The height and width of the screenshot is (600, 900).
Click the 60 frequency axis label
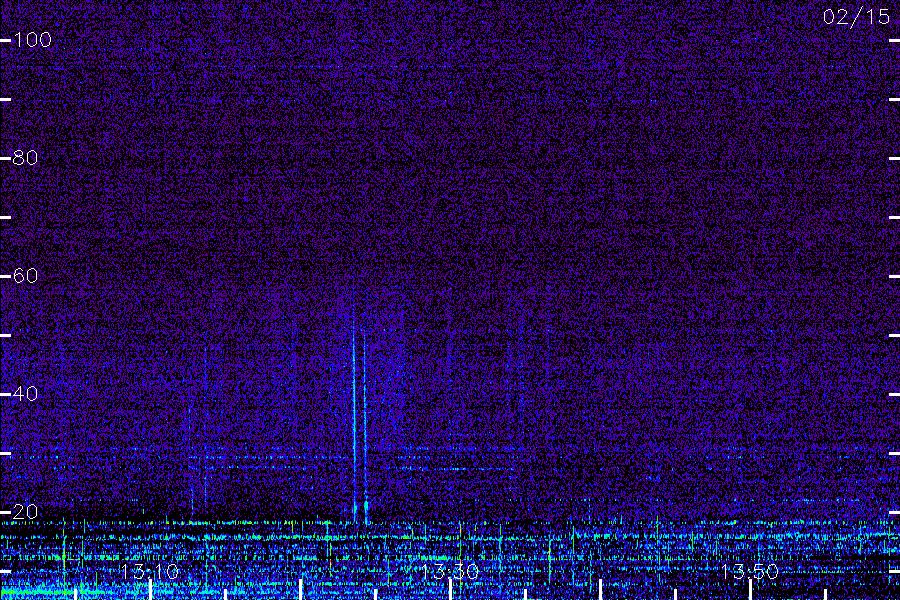tap(25, 276)
